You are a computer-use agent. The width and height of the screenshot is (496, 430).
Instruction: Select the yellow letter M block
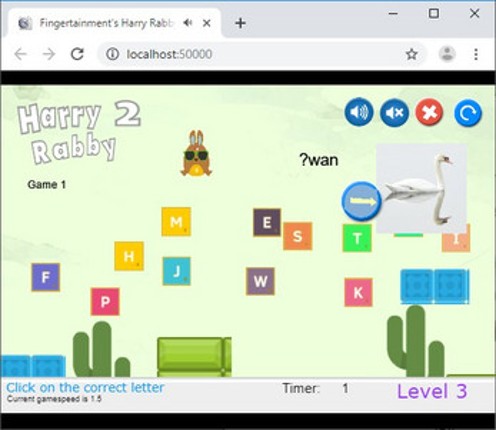[x=176, y=221]
